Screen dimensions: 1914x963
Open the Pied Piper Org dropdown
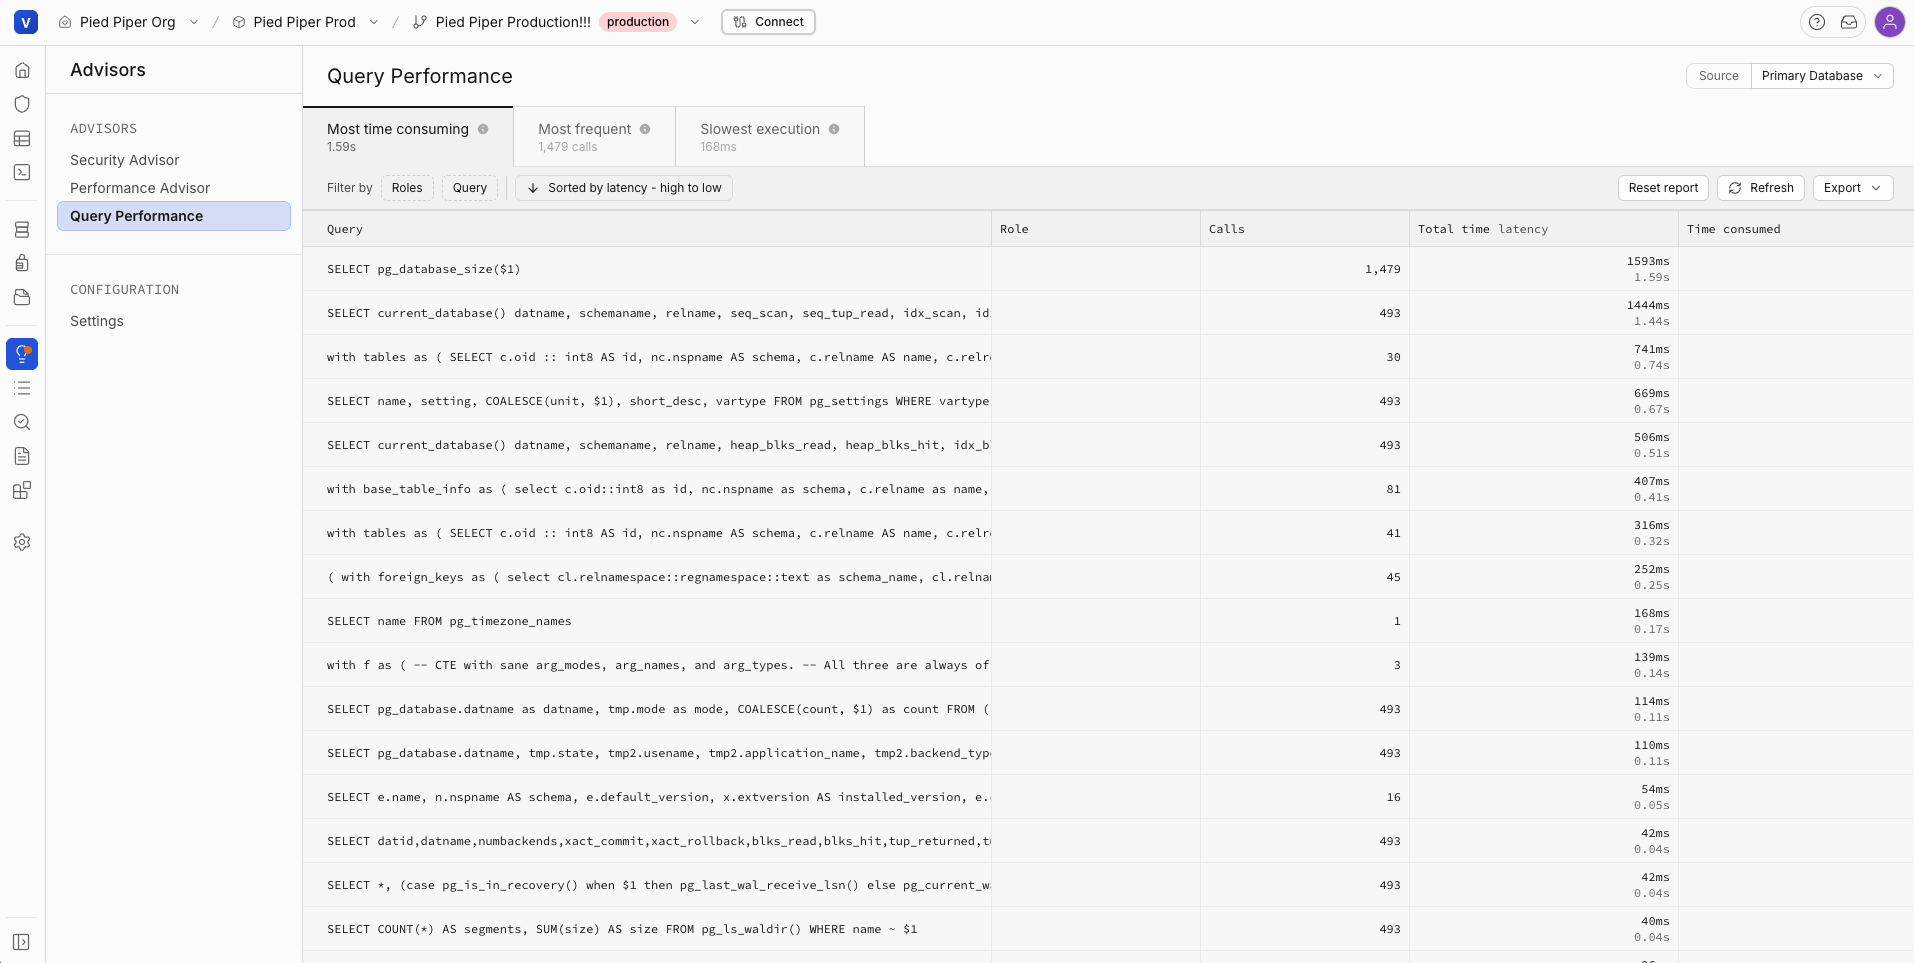(x=192, y=21)
